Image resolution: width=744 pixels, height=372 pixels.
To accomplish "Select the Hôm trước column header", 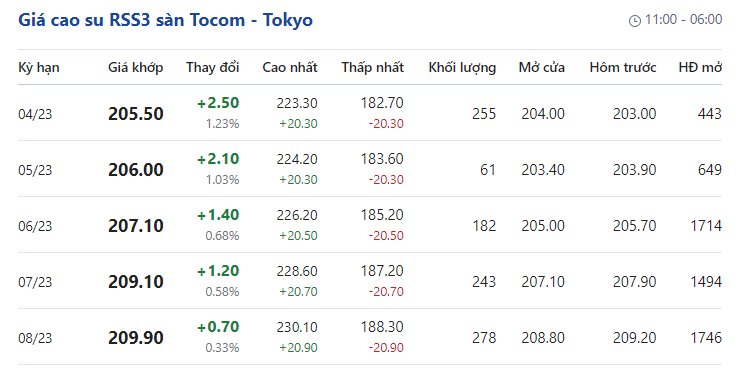I will click(623, 67).
